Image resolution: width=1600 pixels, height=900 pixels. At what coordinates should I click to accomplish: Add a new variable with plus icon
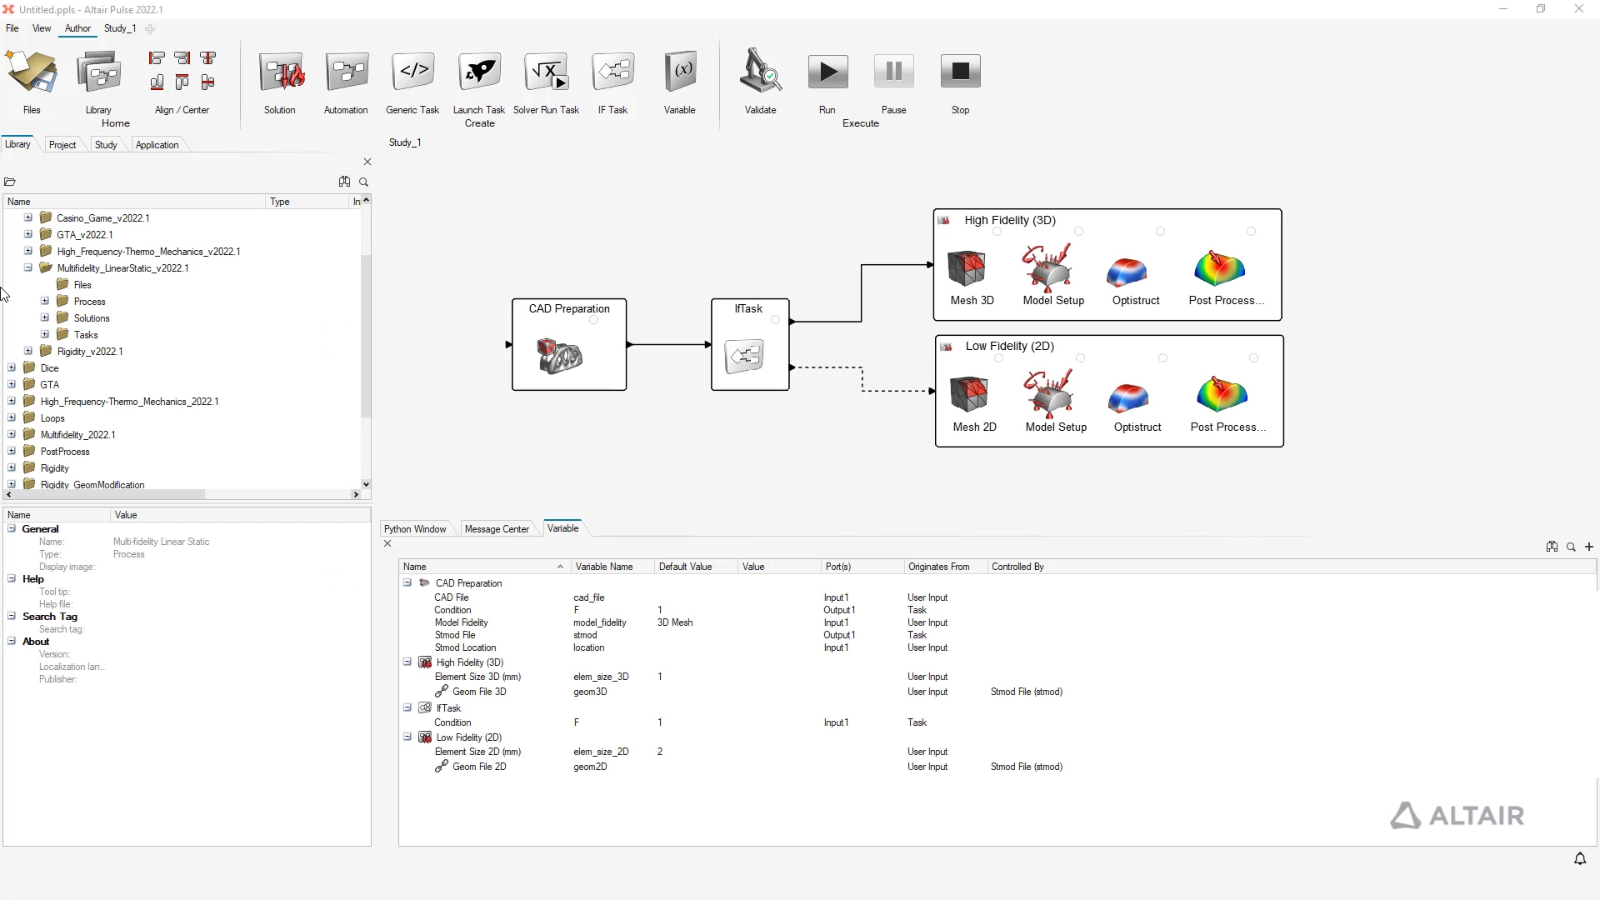1589,547
